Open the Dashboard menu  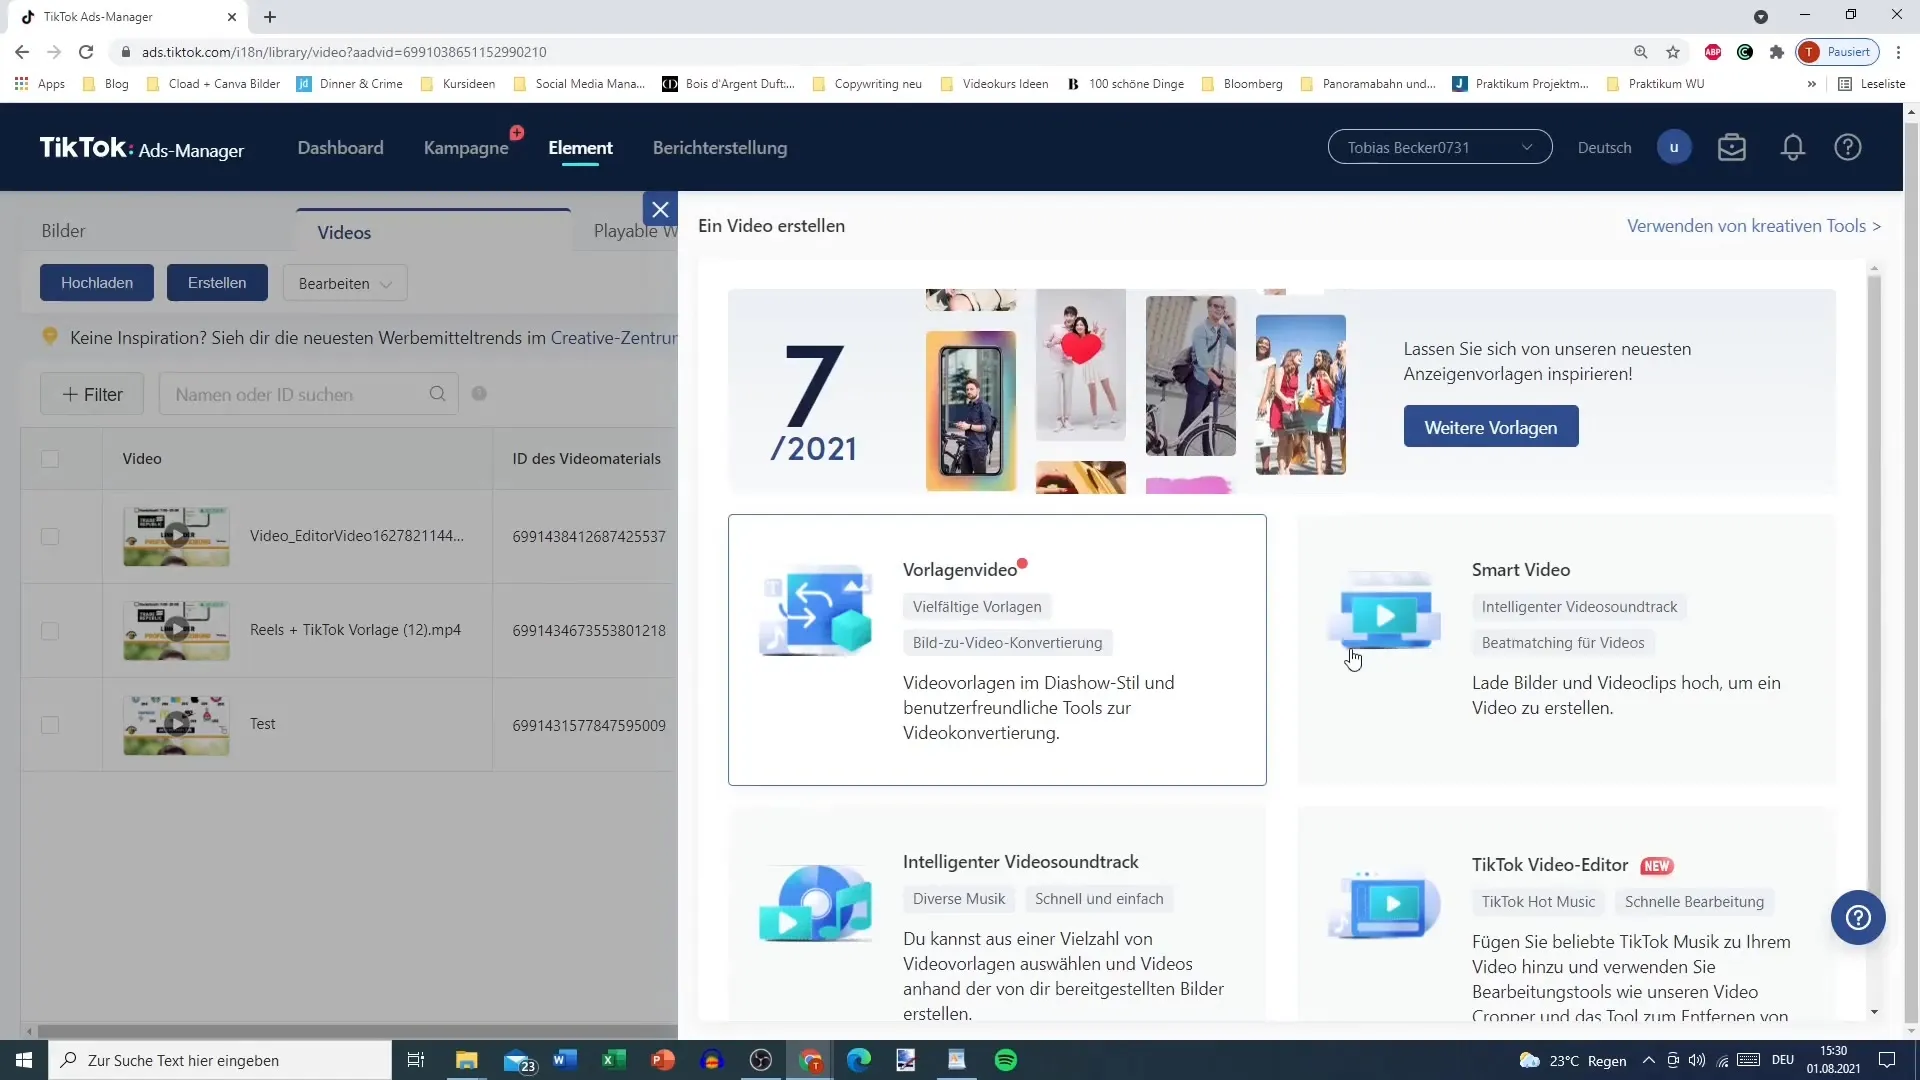(340, 148)
